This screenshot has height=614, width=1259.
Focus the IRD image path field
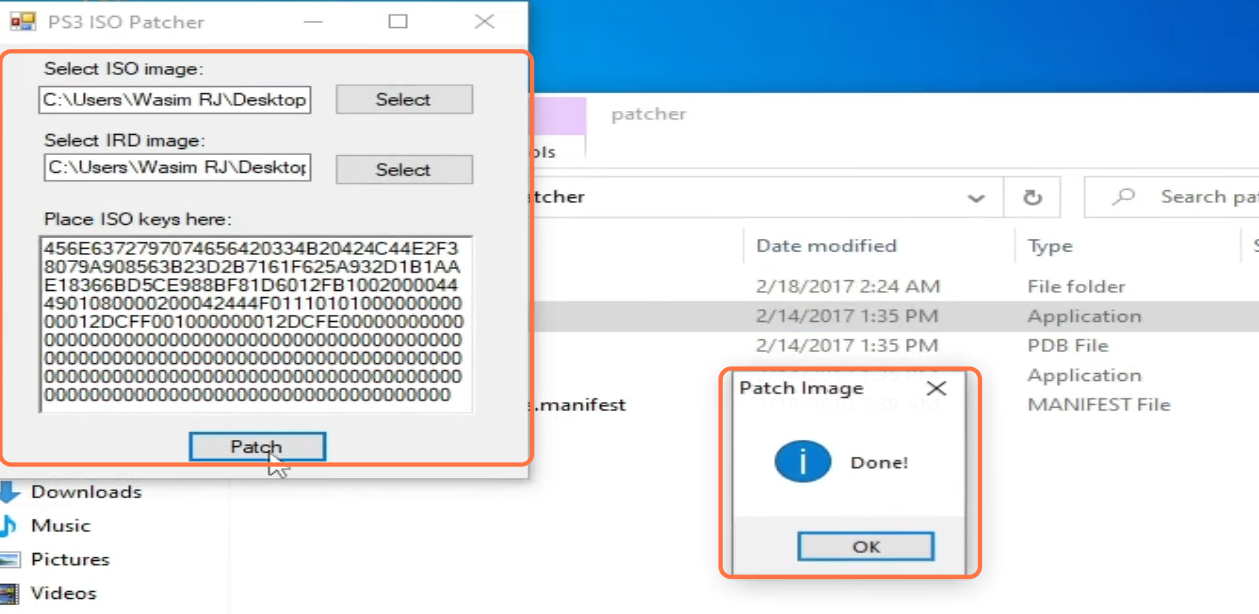[x=177, y=167]
